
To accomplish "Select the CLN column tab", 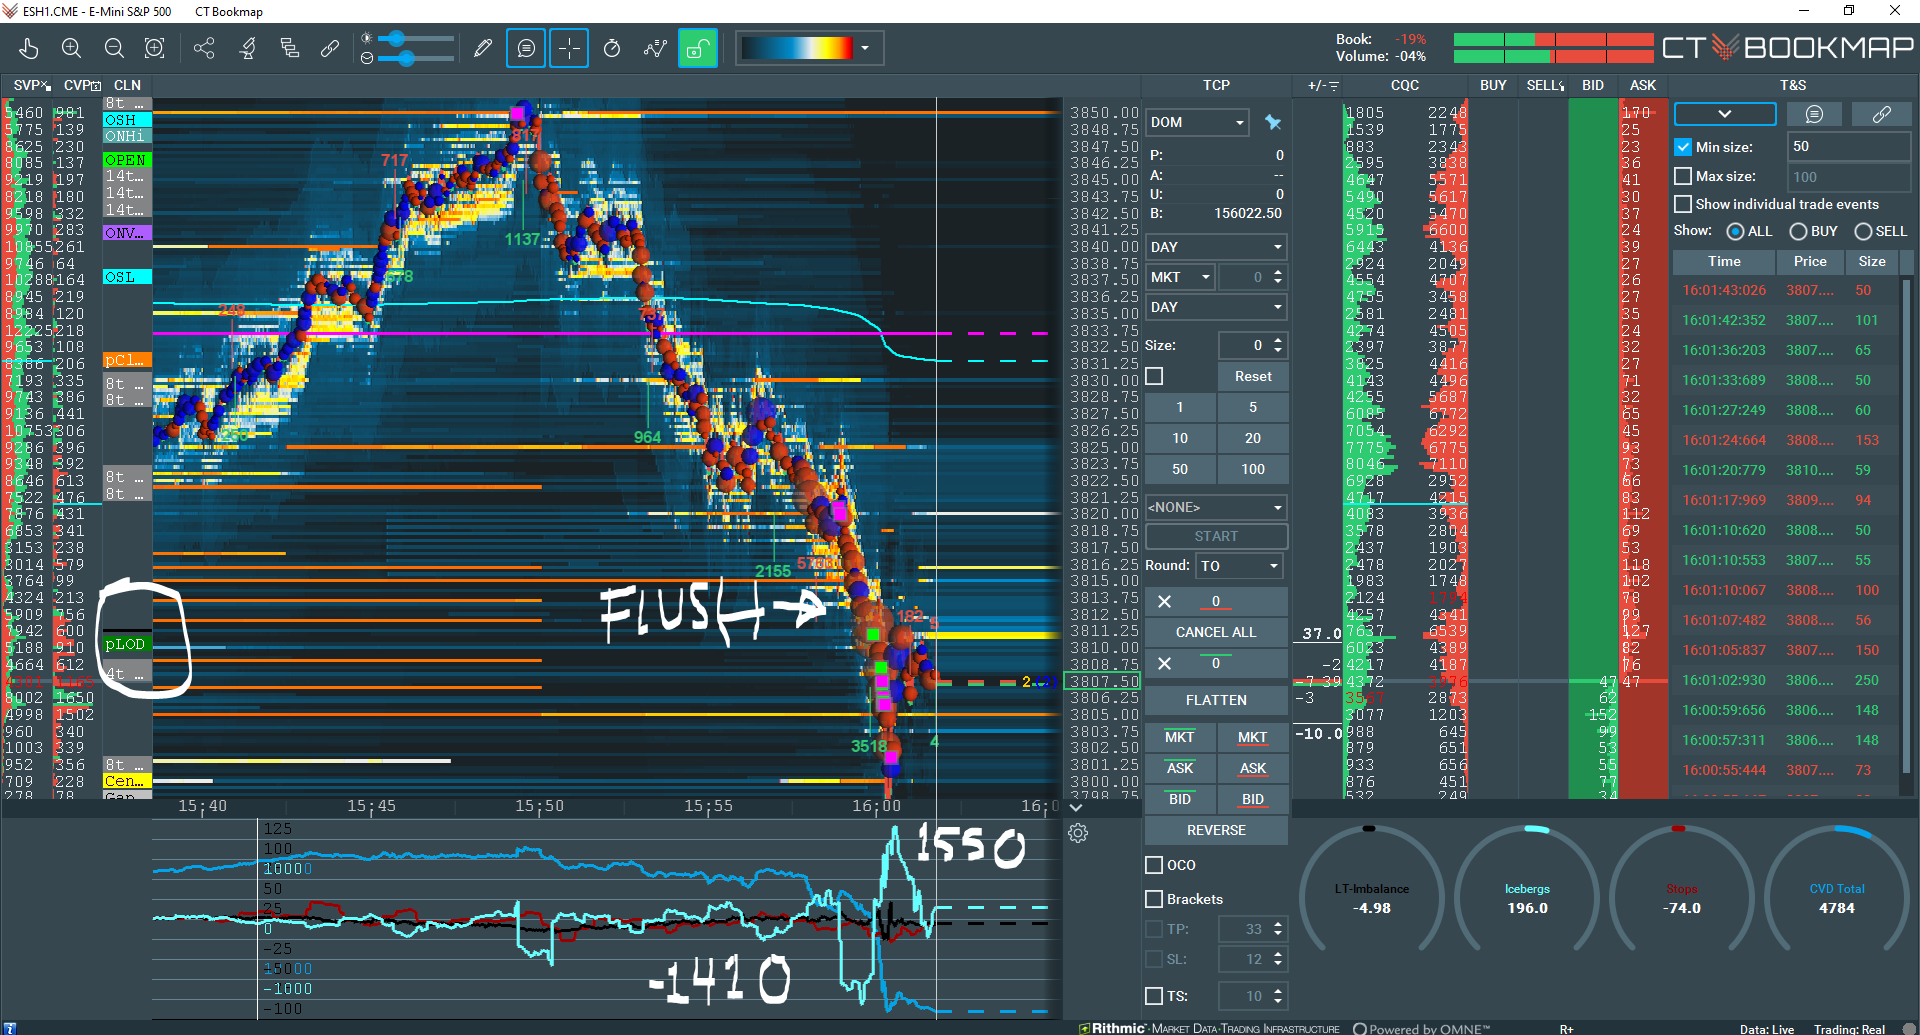I will coord(127,85).
